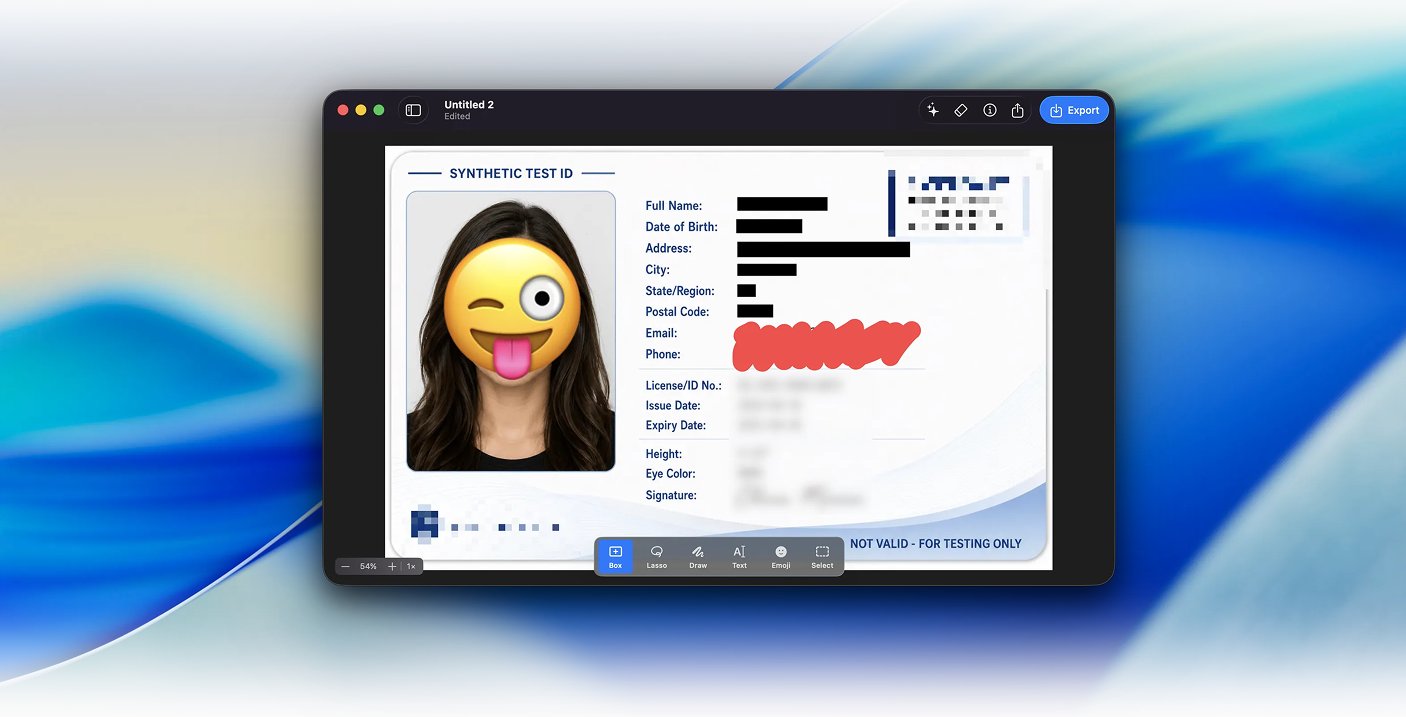Click the NOT VALID - FOR TESTING ONLY text
Screen dimensions: 1406x717
(936, 544)
